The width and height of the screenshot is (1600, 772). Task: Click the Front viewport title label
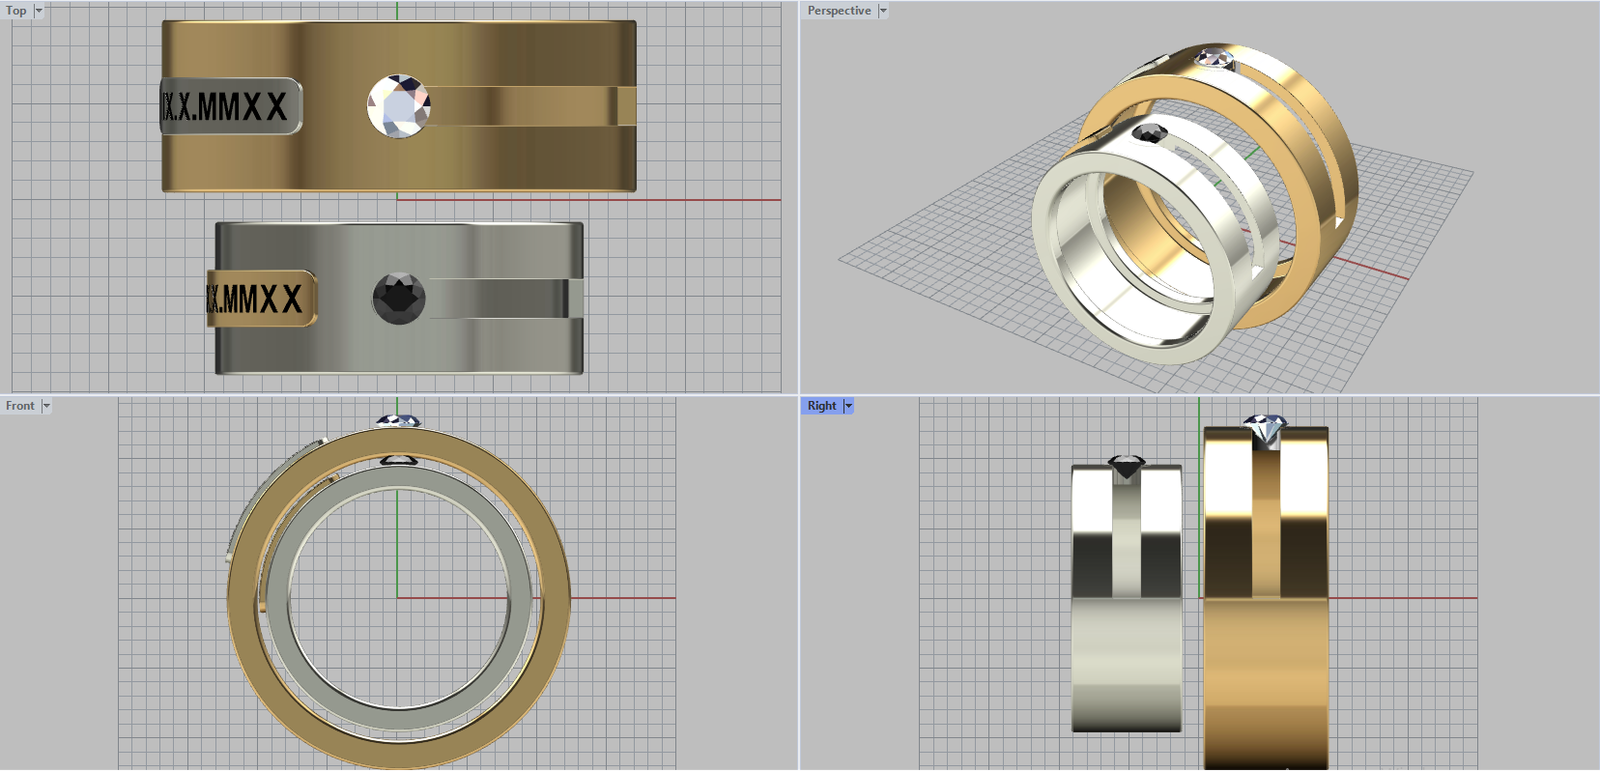[20, 406]
